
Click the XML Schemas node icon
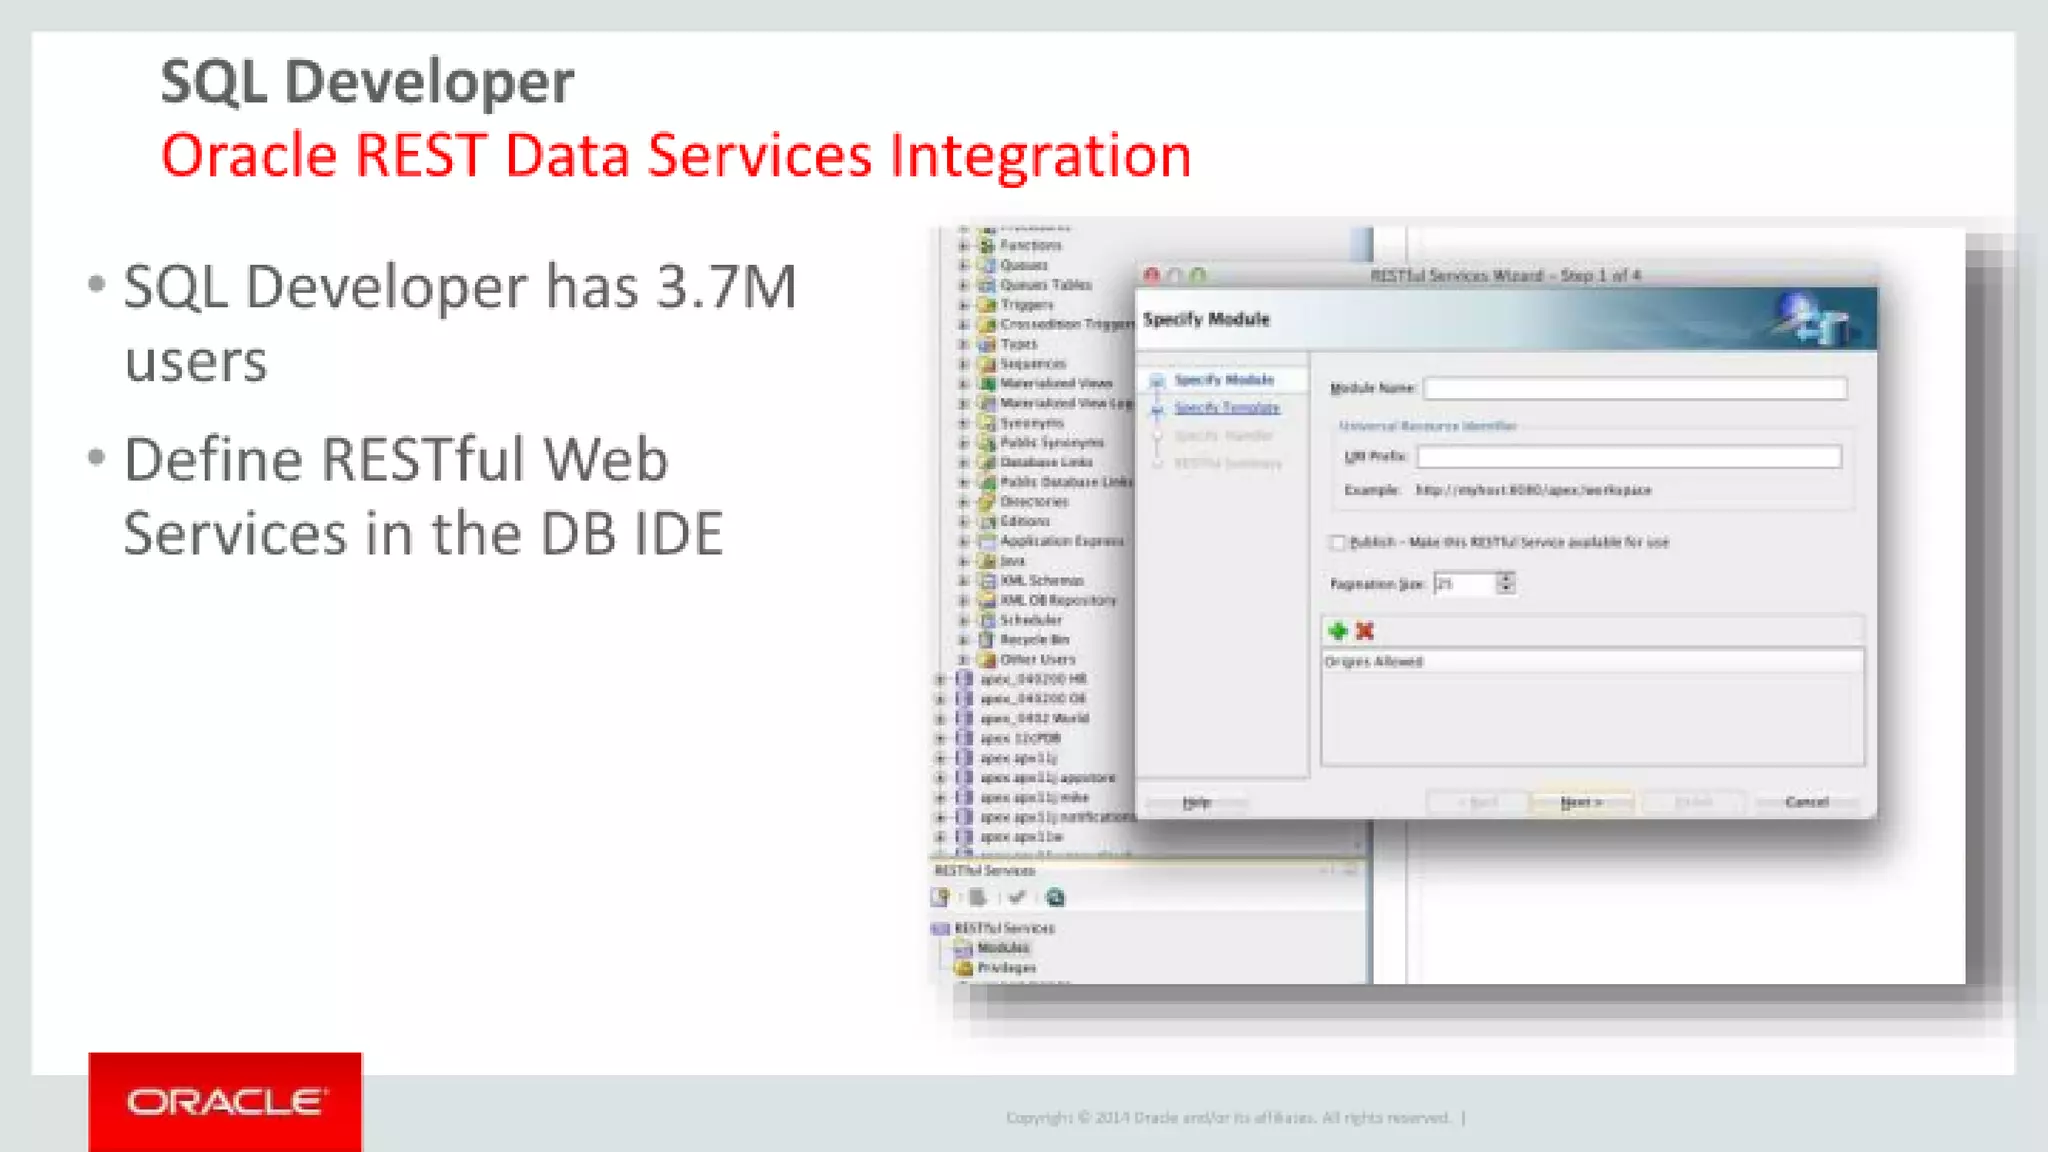pyautogui.click(x=986, y=580)
